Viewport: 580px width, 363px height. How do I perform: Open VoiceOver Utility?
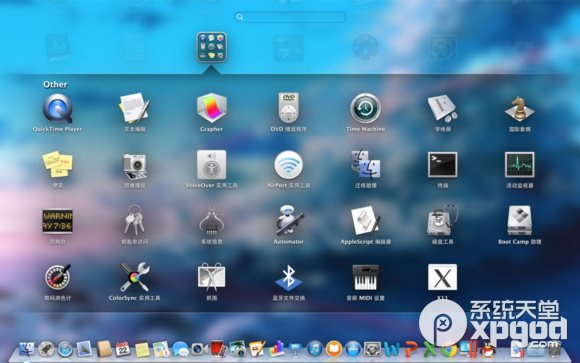pyautogui.click(x=211, y=165)
